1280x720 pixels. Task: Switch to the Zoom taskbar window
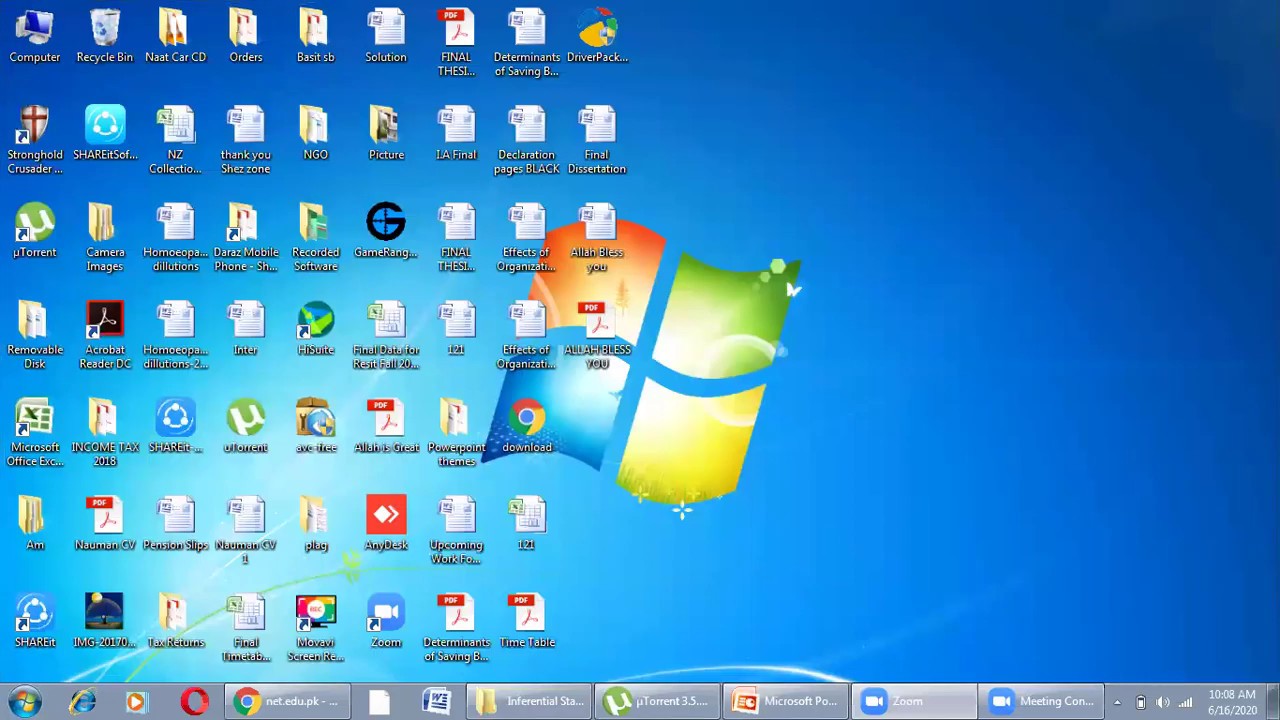click(915, 701)
